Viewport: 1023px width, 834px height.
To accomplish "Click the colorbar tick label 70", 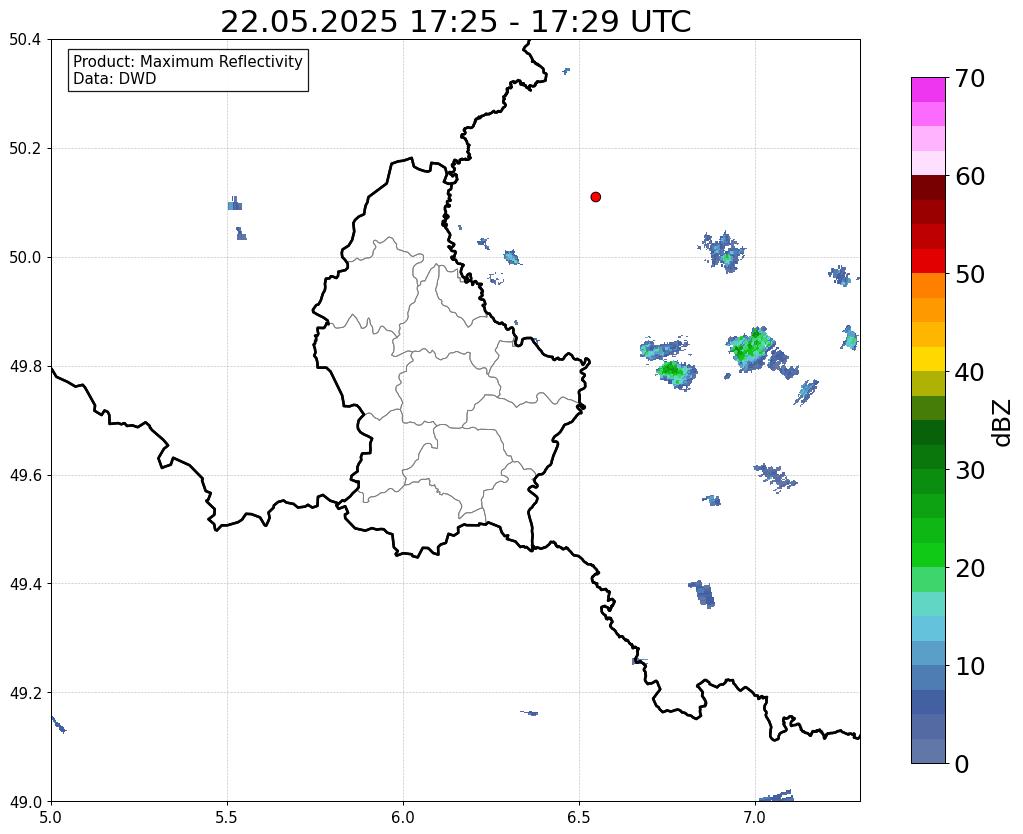I will tap(969, 78).
